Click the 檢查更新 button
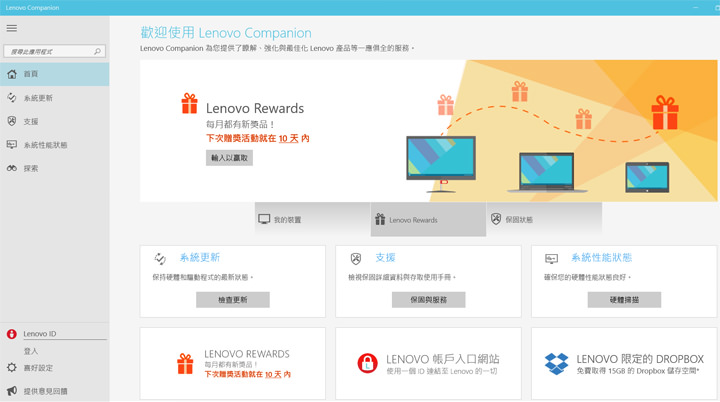 (233, 300)
